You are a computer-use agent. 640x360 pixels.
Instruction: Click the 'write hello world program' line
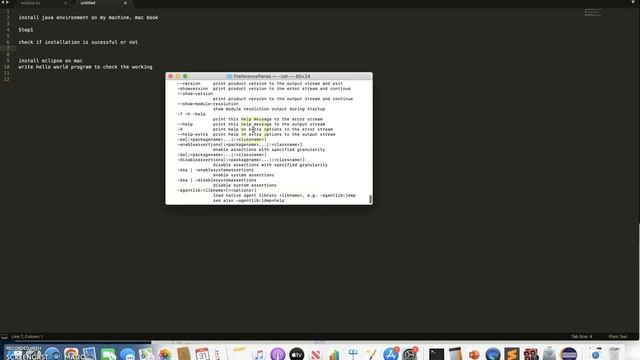tap(85, 67)
